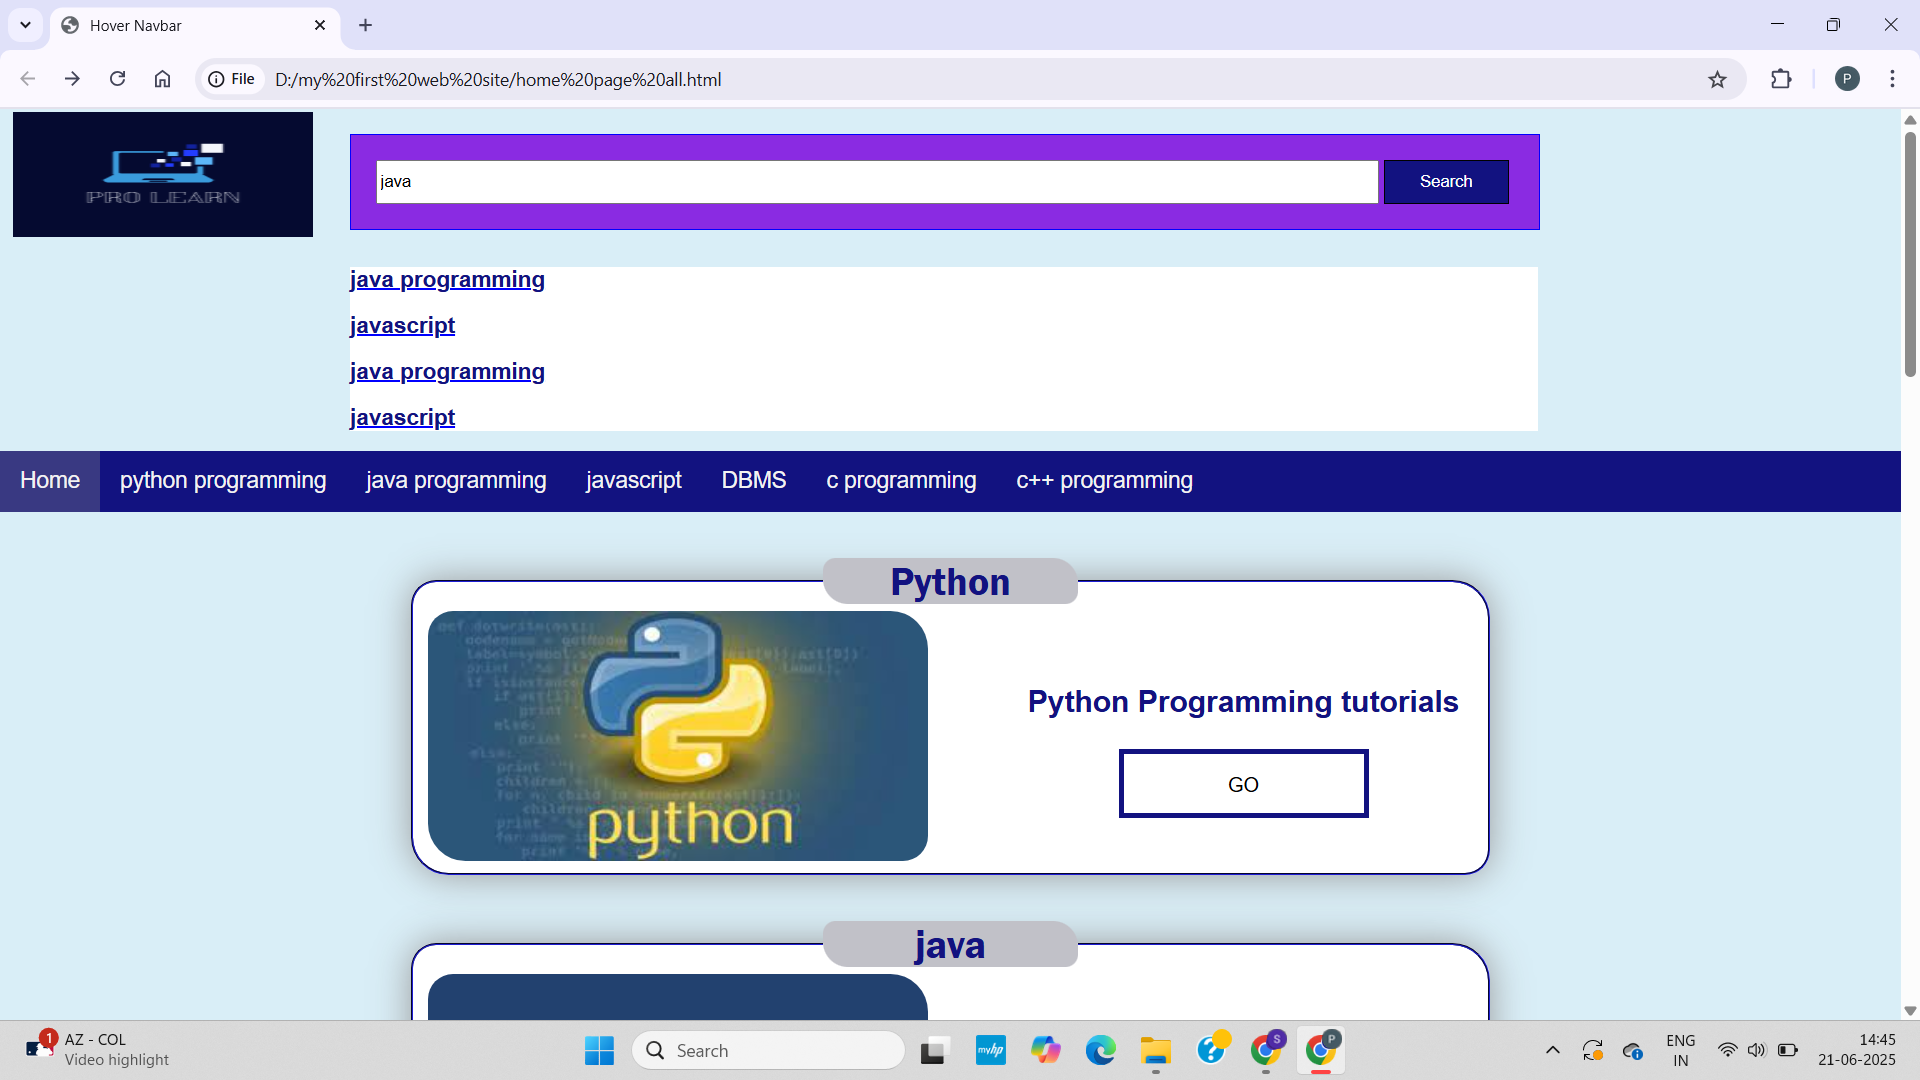Open the battery status tray icon
The height and width of the screenshot is (1080, 1920).
pos(1788,1050)
